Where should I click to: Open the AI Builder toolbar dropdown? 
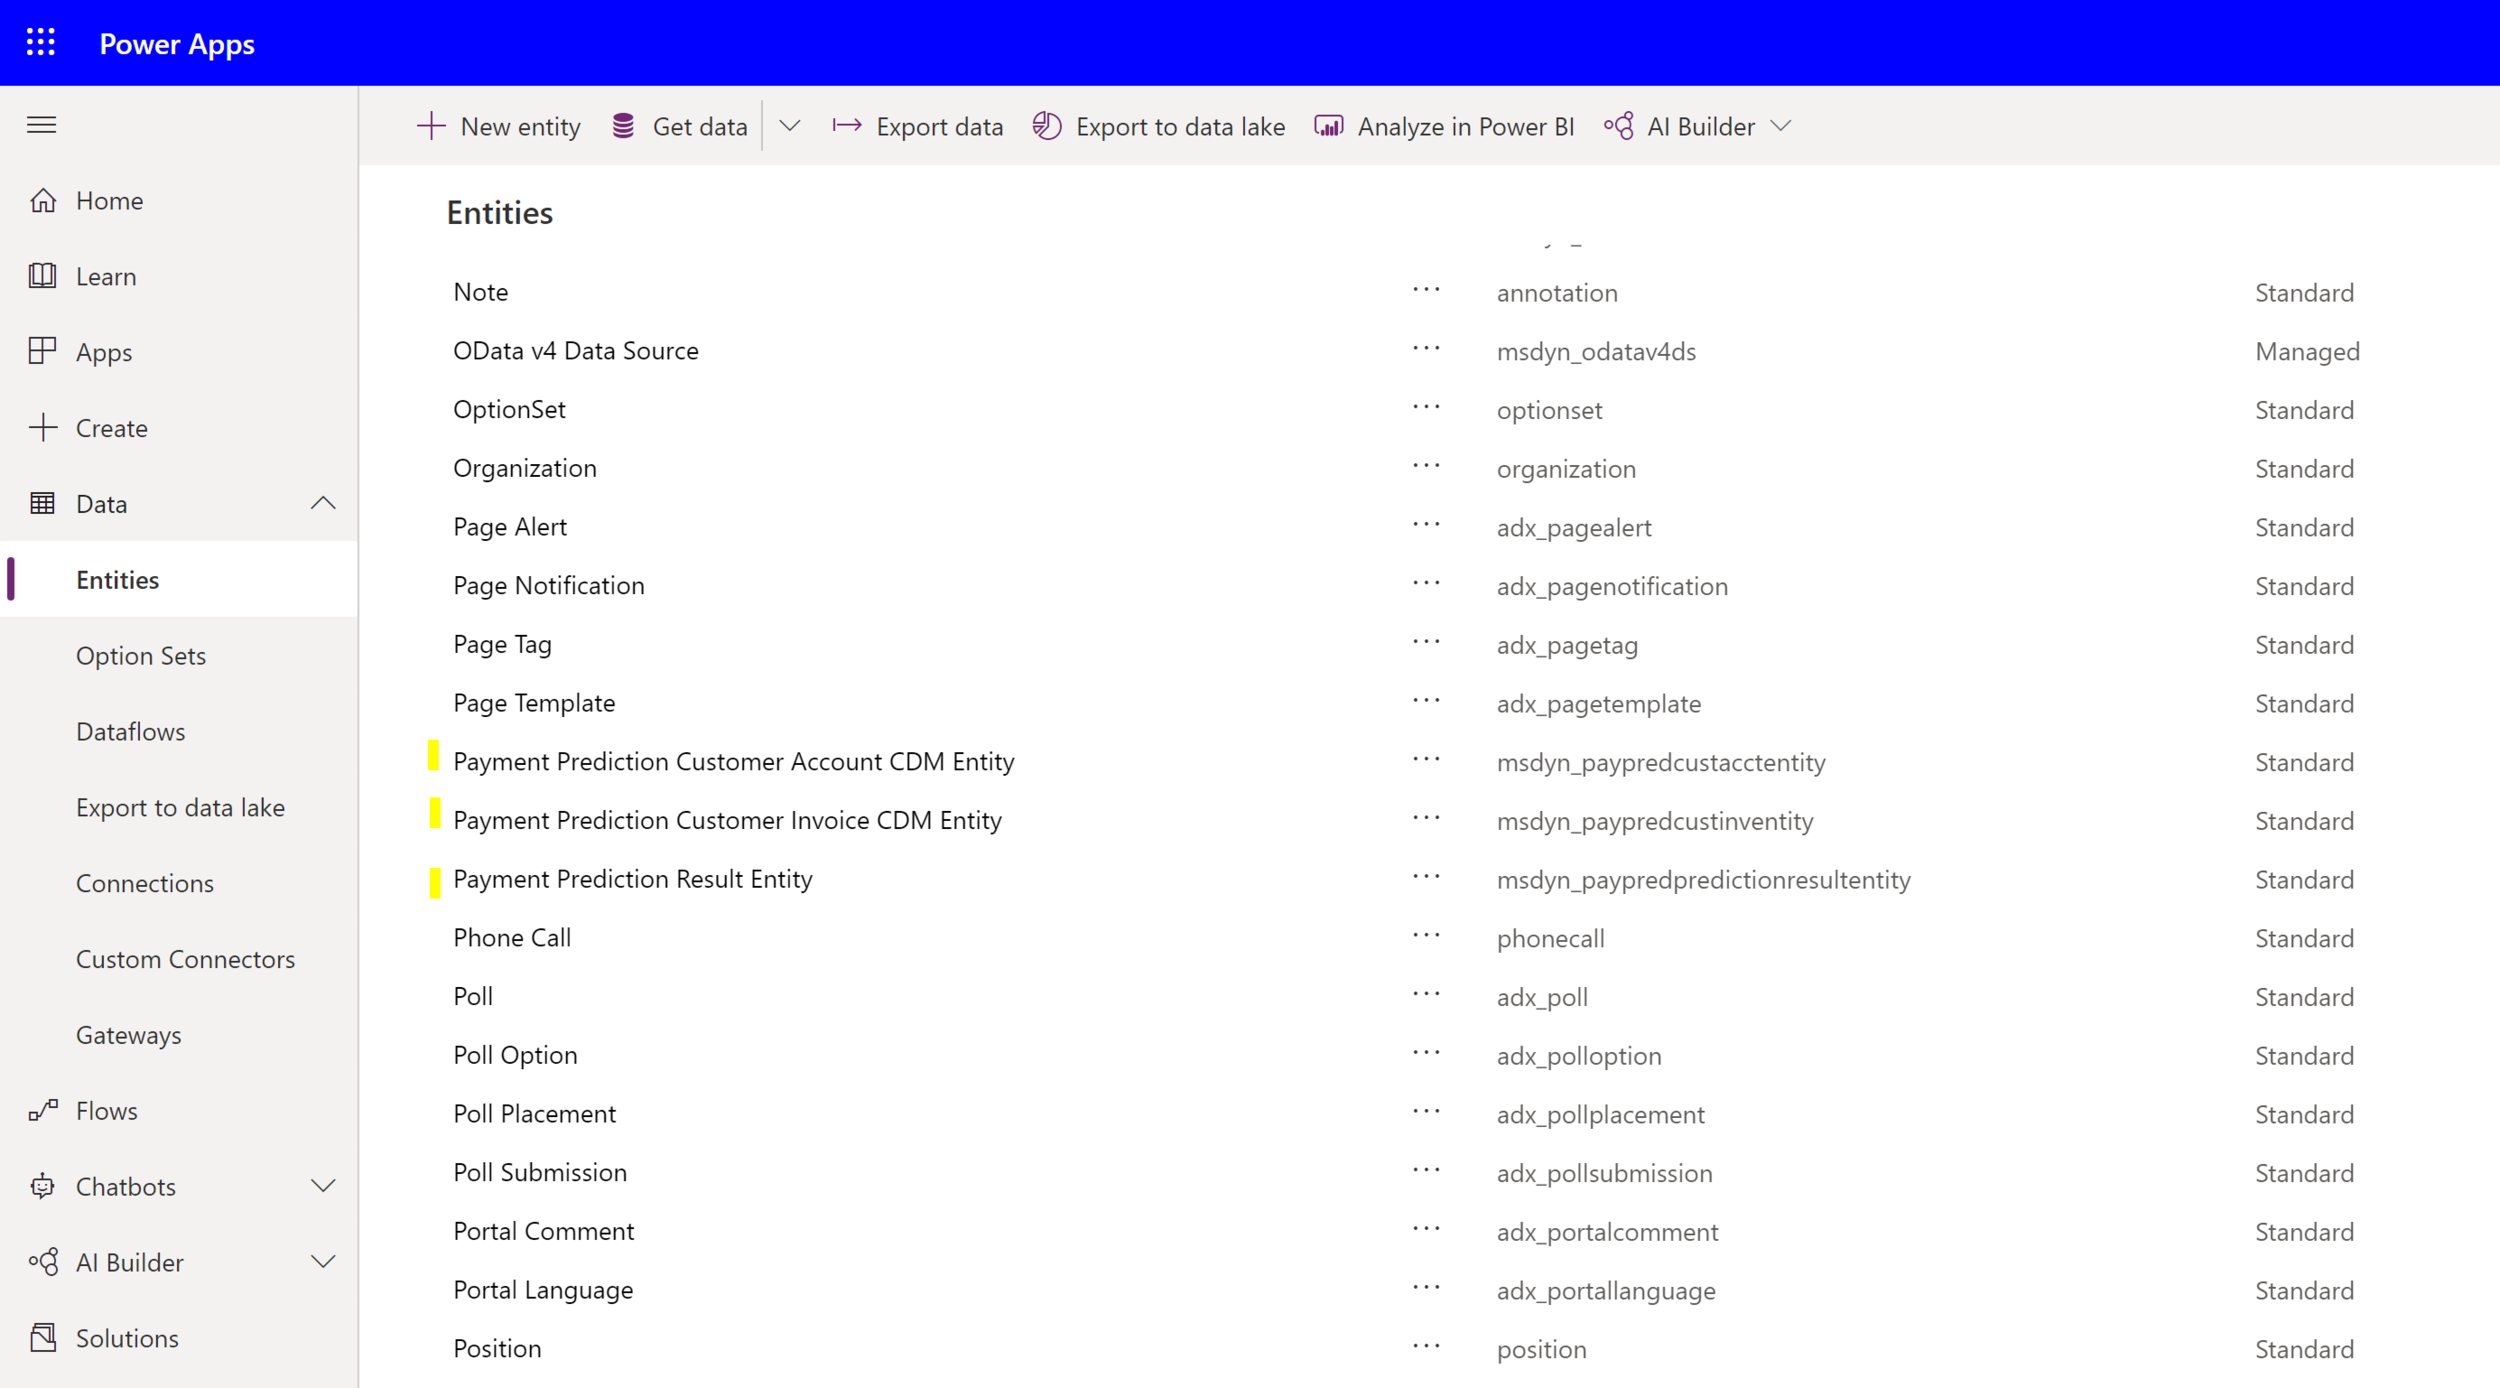pyautogui.click(x=1781, y=126)
